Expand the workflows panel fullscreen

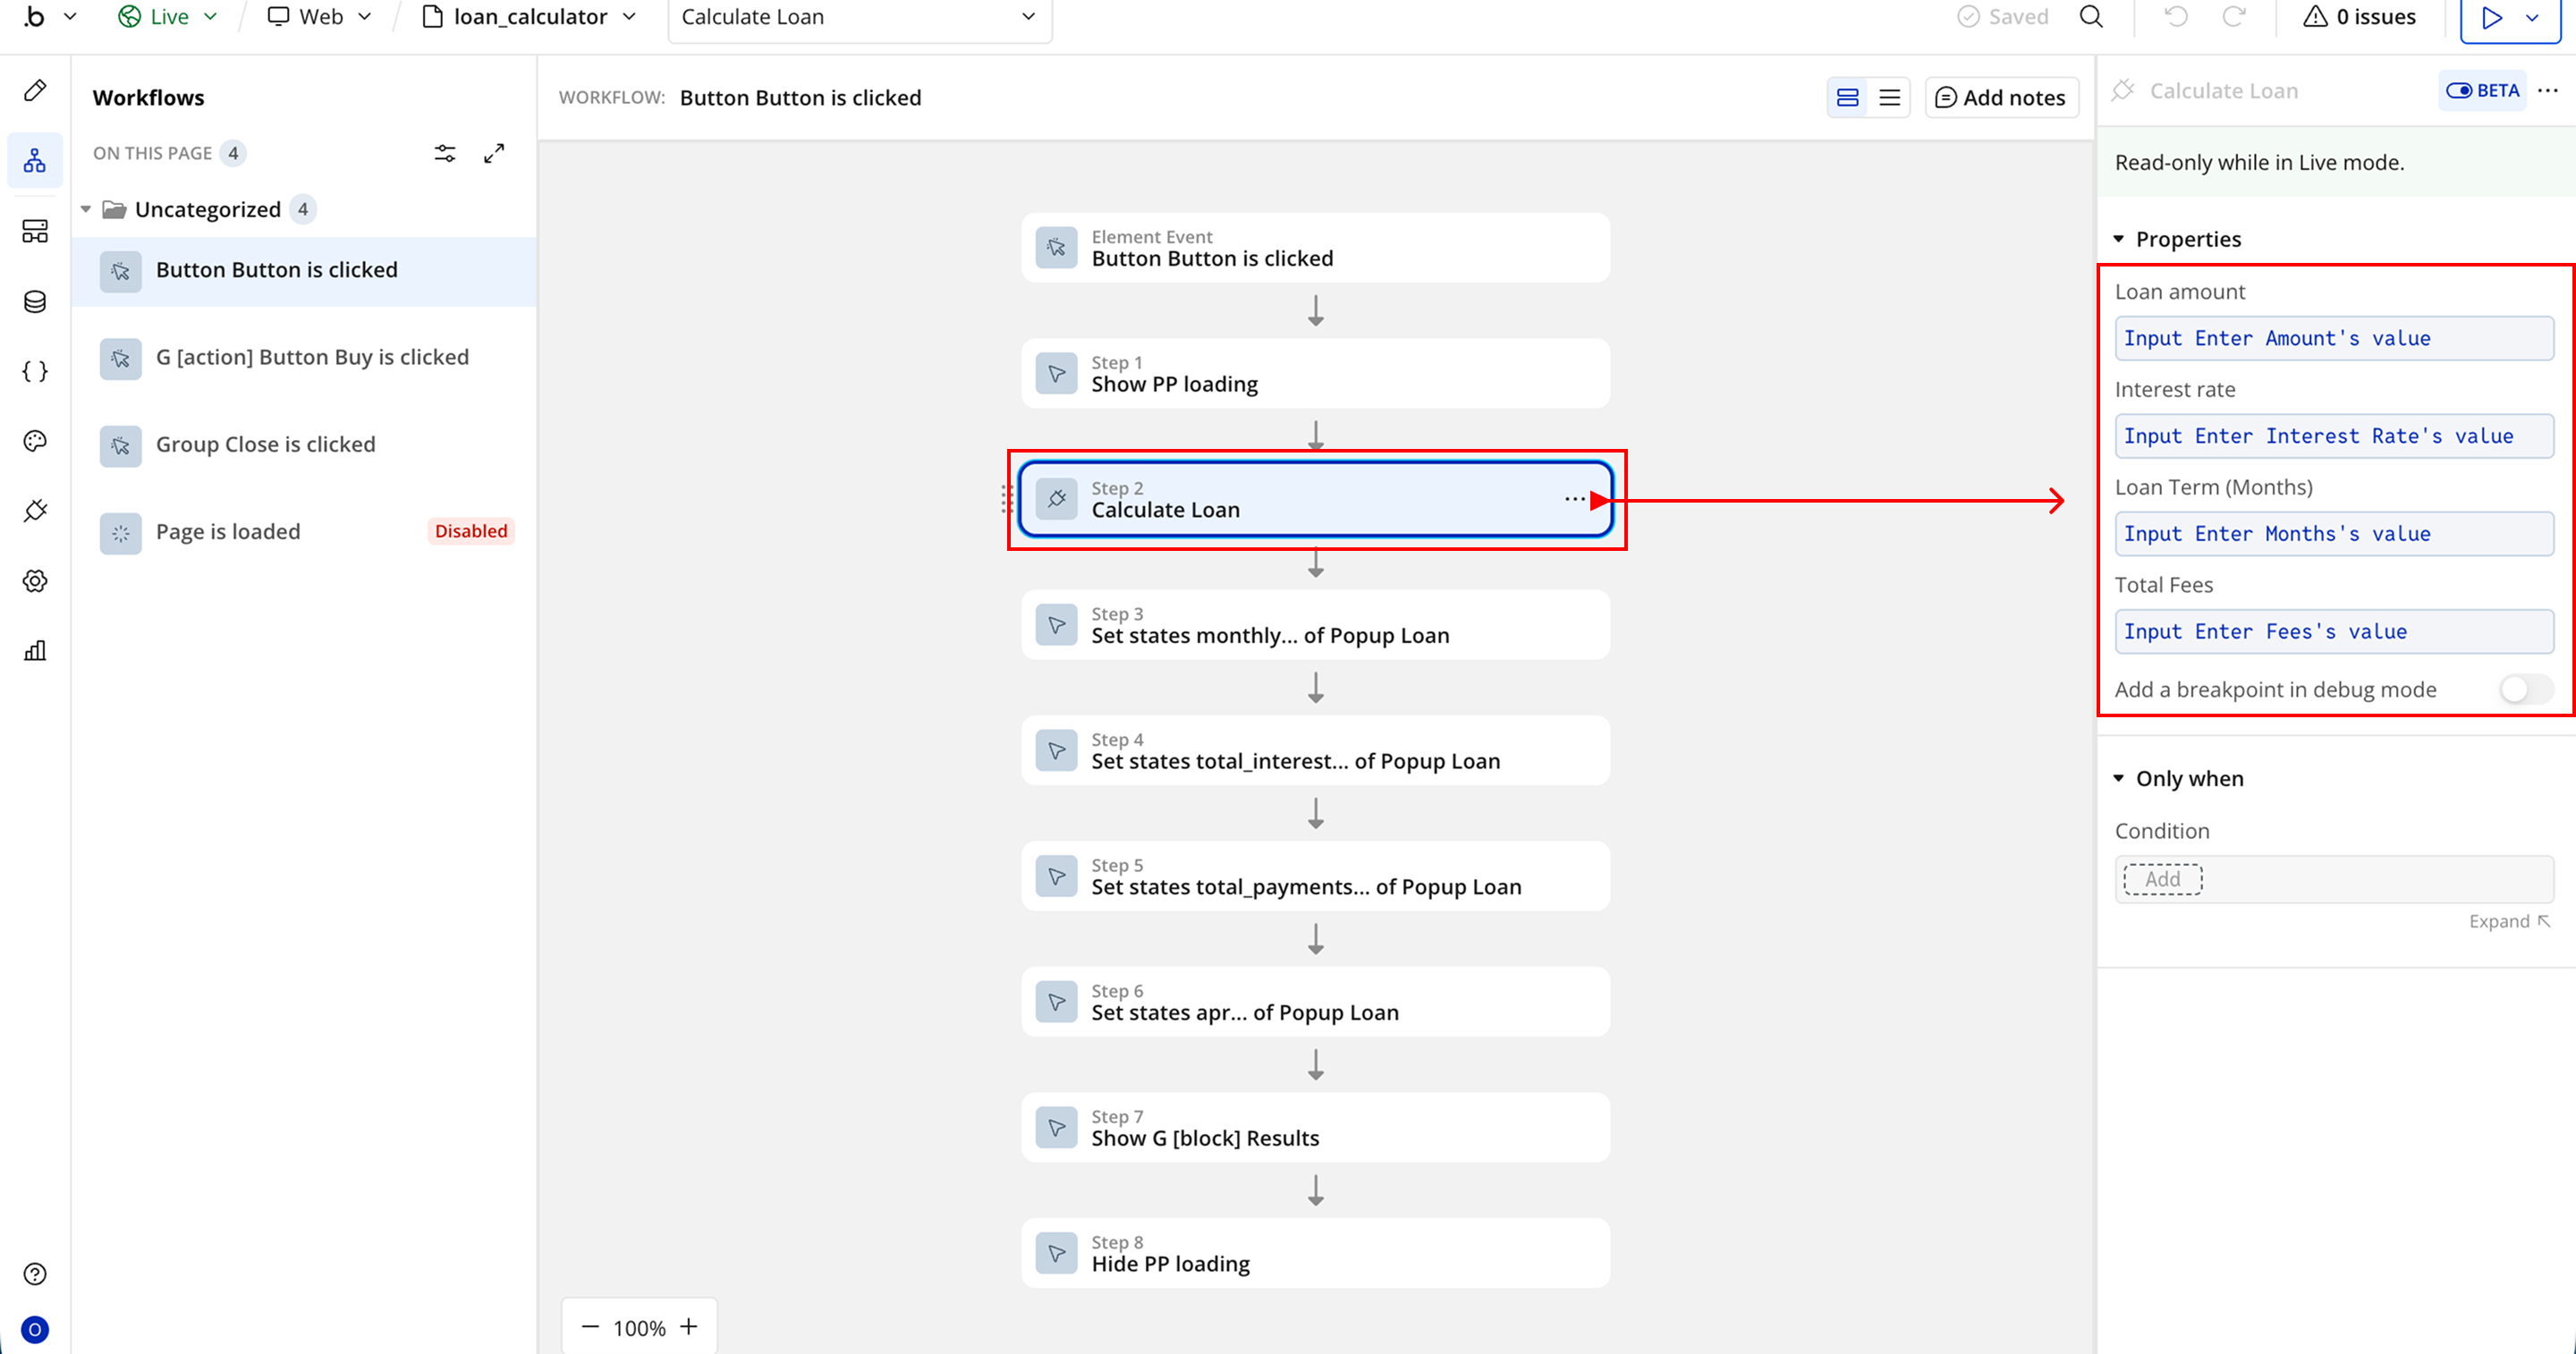coord(494,153)
